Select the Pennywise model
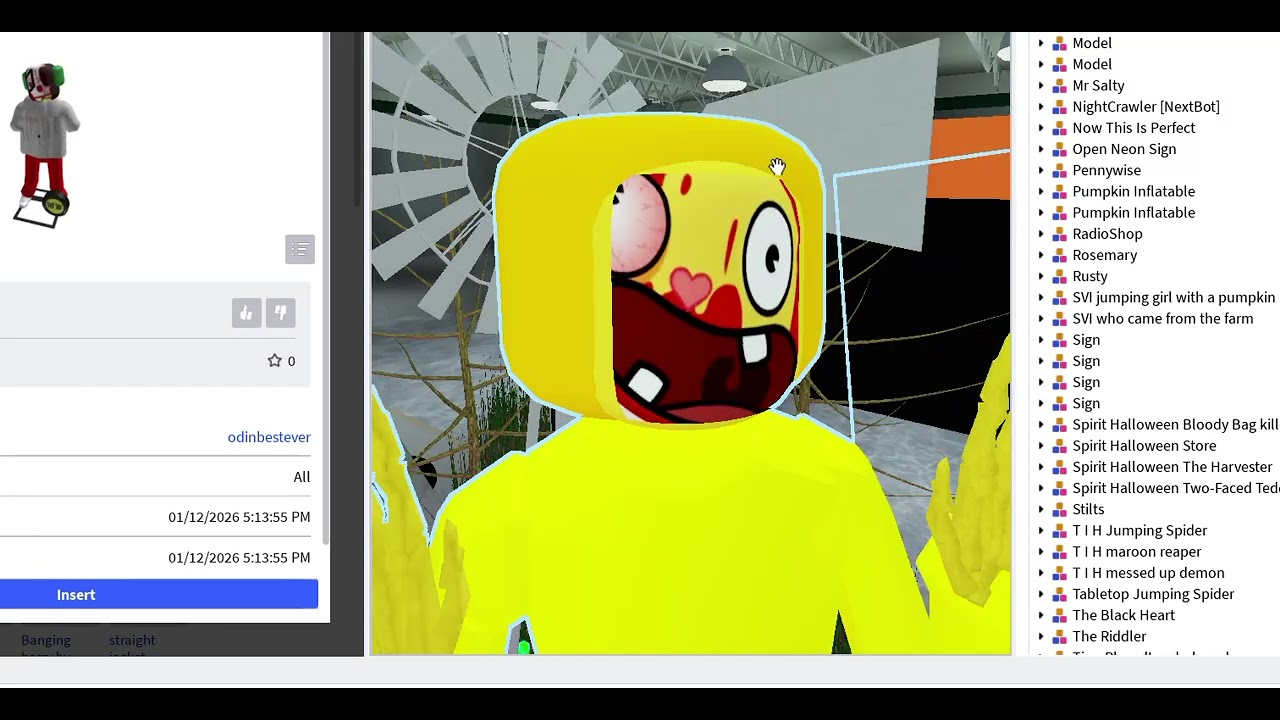 1106,171
